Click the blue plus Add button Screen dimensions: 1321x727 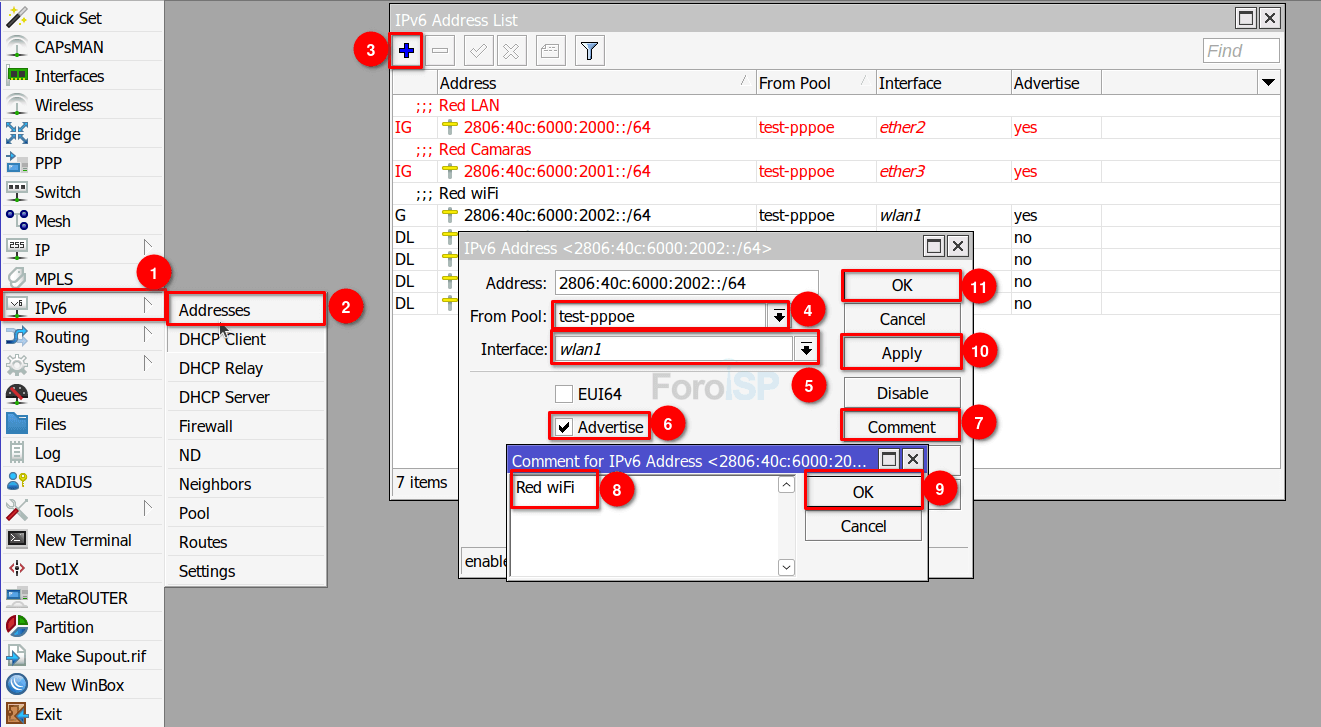coord(406,51)
